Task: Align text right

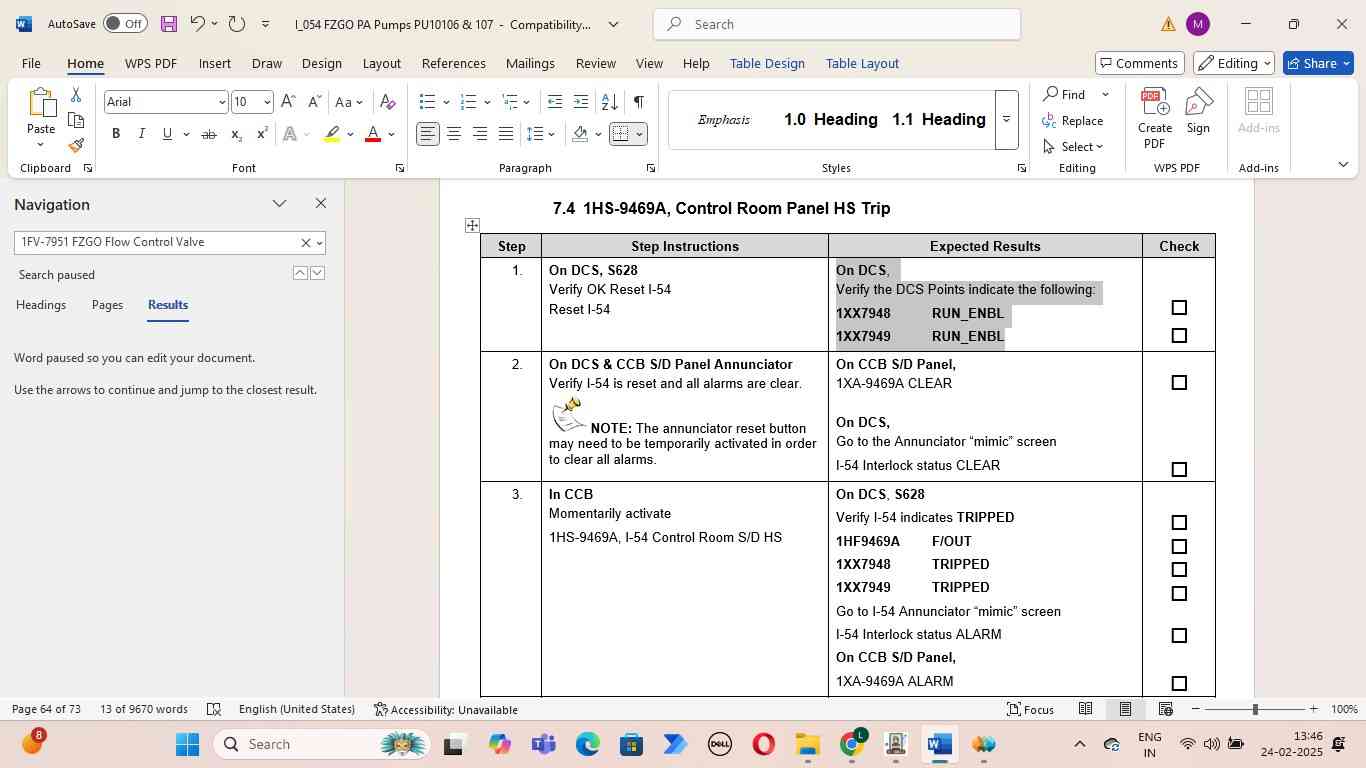Action: point(480,134)
